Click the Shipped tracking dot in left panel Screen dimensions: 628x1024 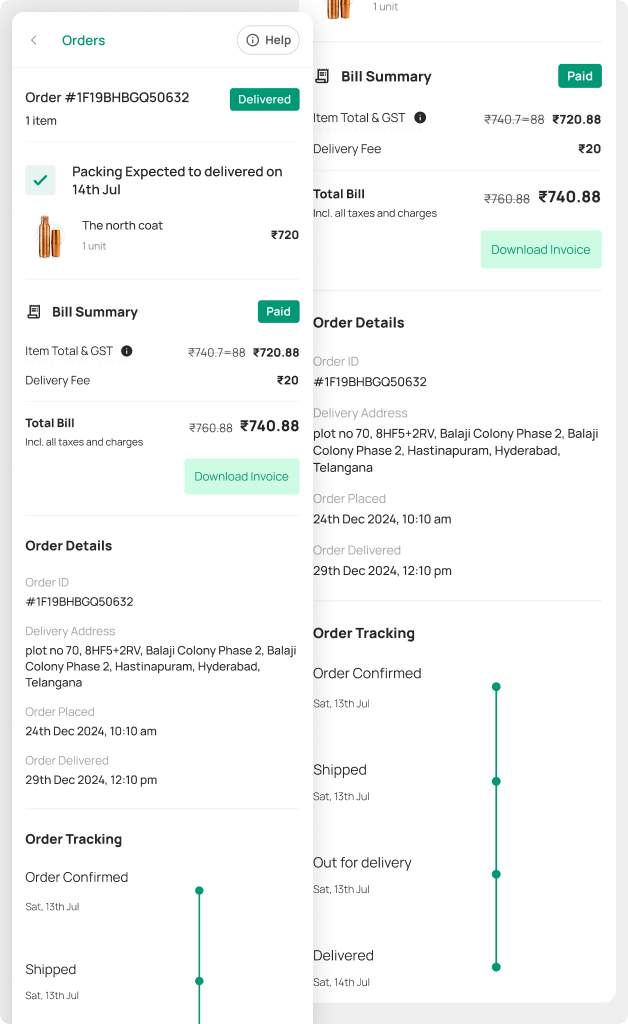pos(199,981)
